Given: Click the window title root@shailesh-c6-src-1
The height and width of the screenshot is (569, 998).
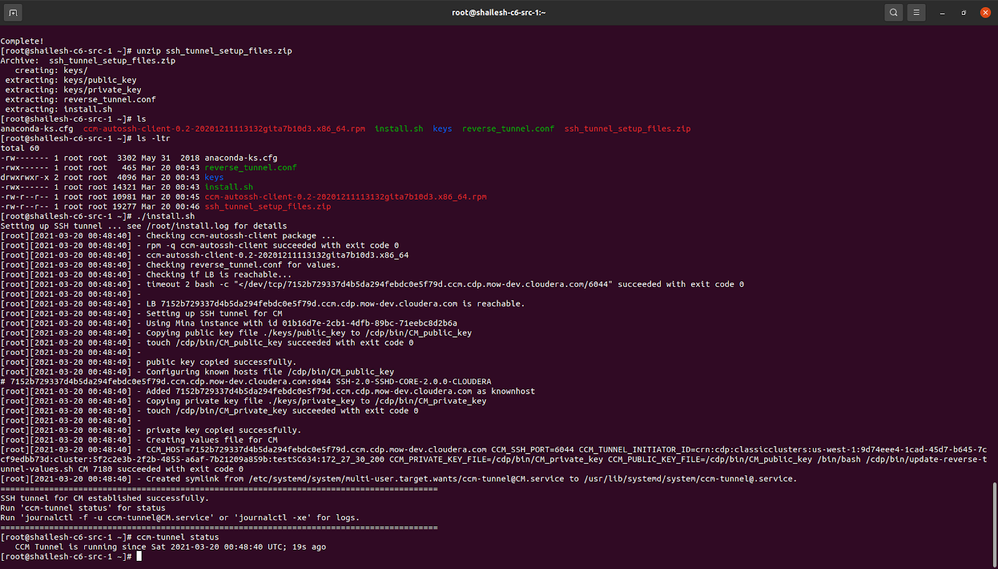Looking at the screenshot, I should coord(499,13).
